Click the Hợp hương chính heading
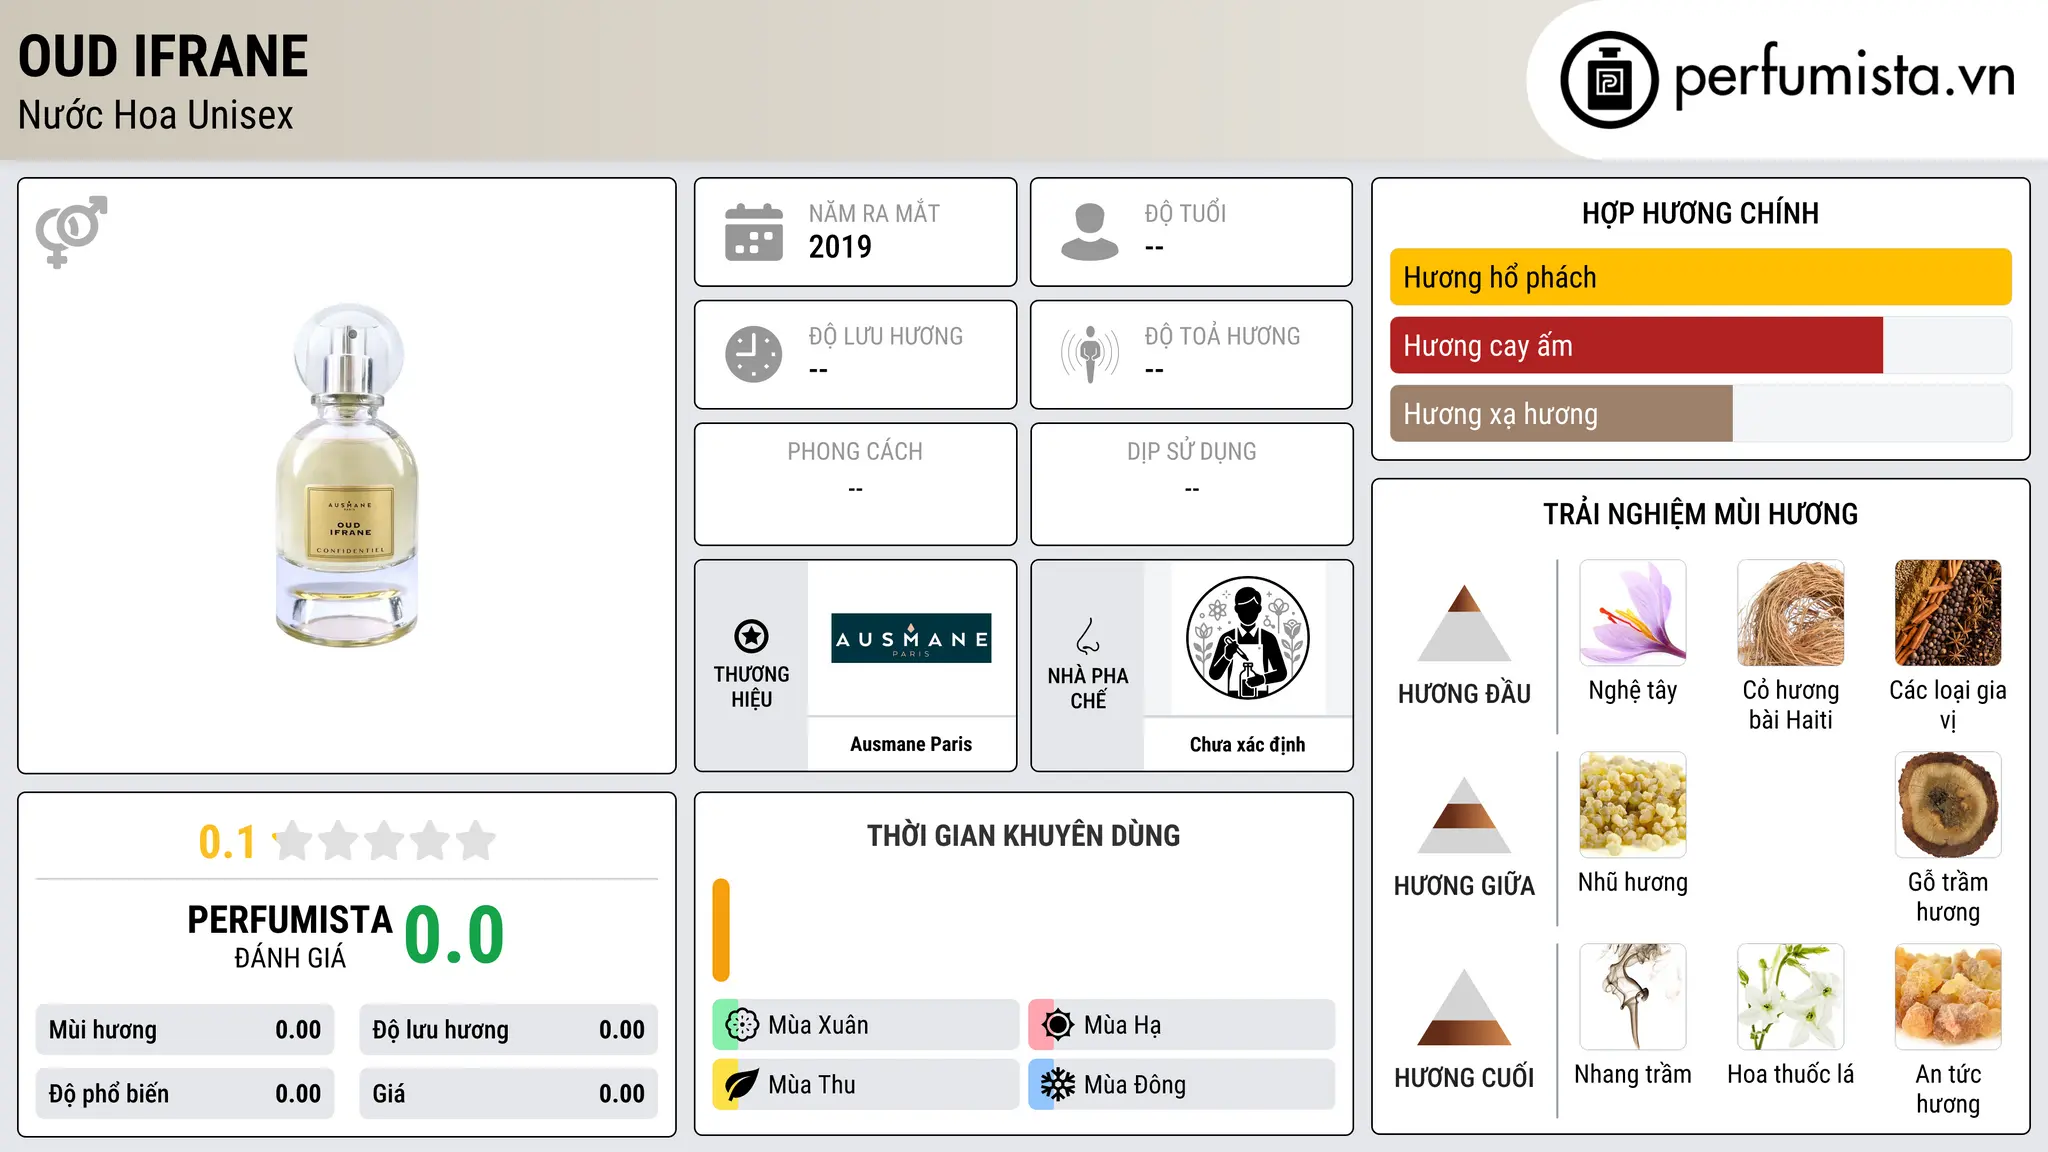Screen dimensions: 2048x1152 [x=1700, y=213]
